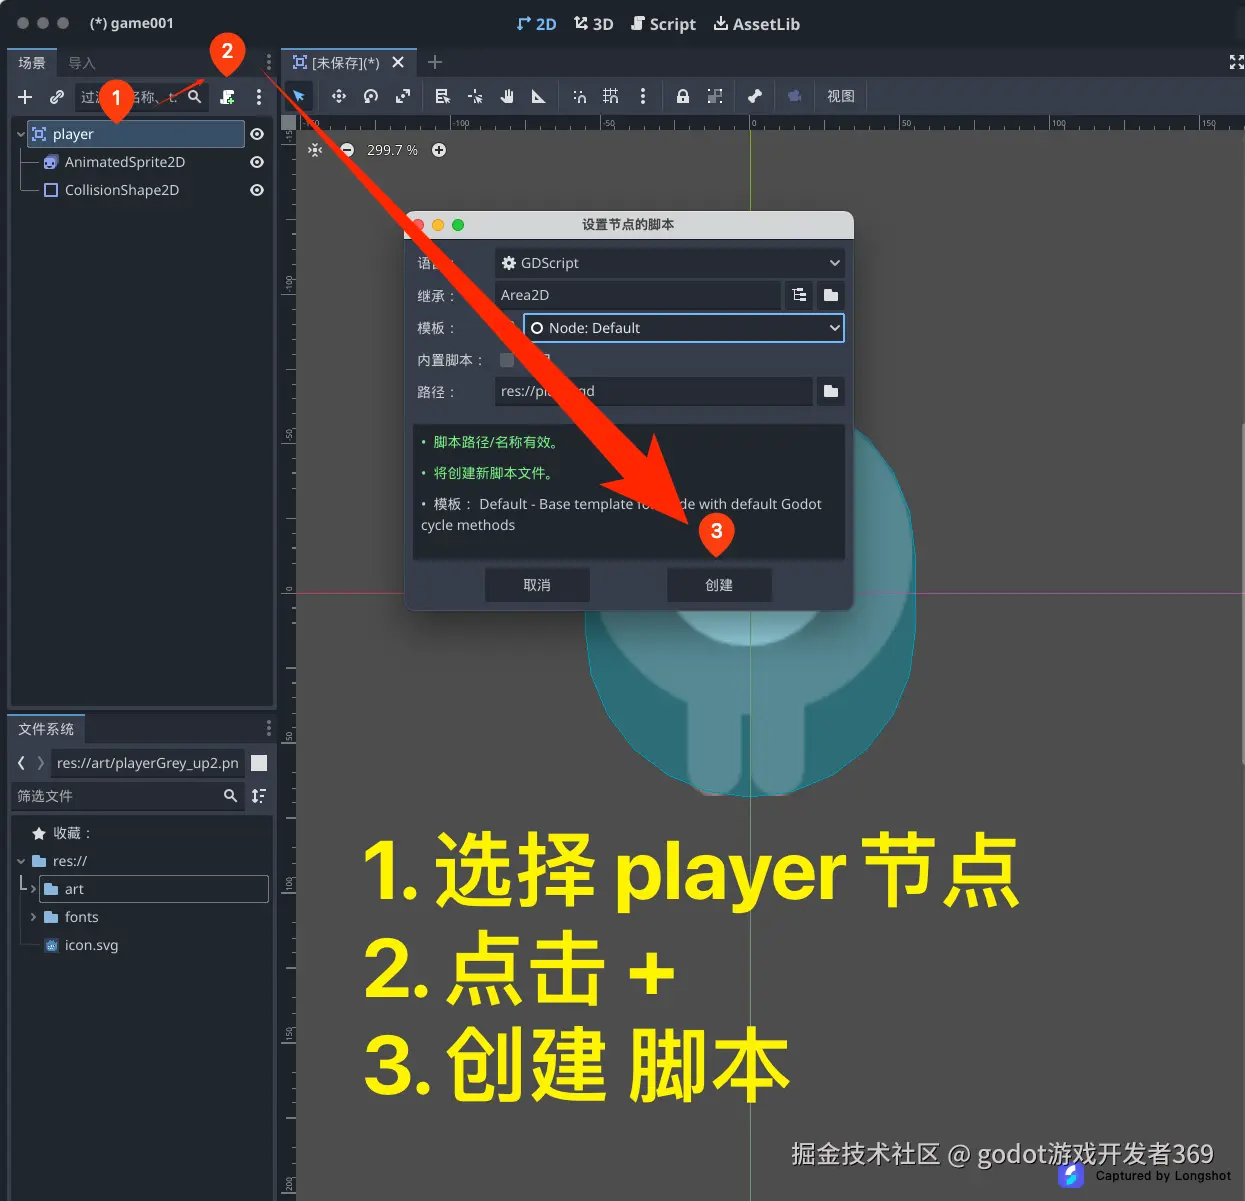Collapse the player node tree arrow
Screen dimensions: 1245x1201
(x=21, y=134)
